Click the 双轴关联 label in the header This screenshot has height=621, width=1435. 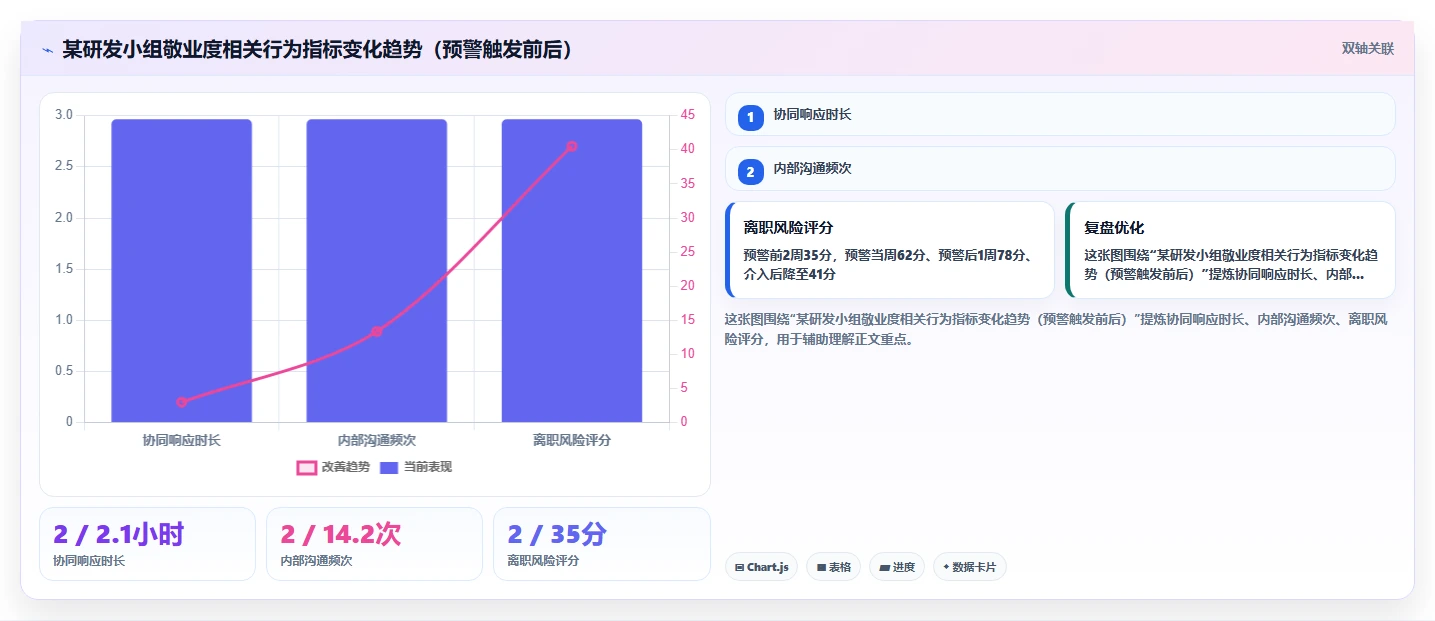coord(1367,48)
